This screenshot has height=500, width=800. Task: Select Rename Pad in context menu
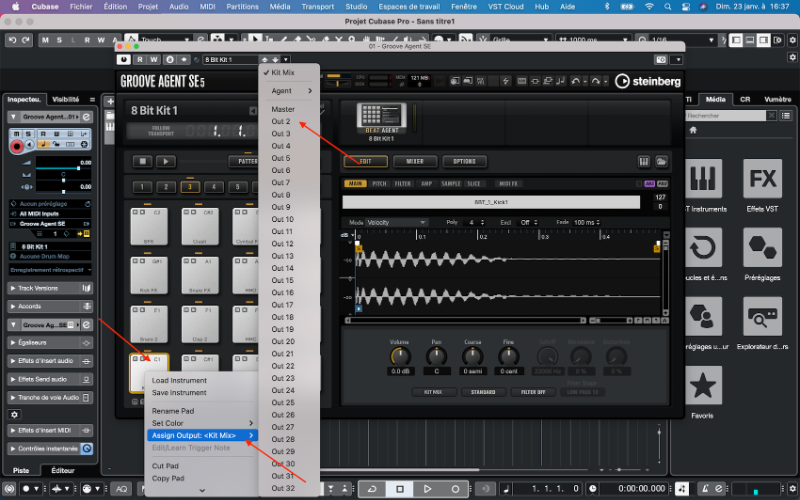tap(202, 411)
